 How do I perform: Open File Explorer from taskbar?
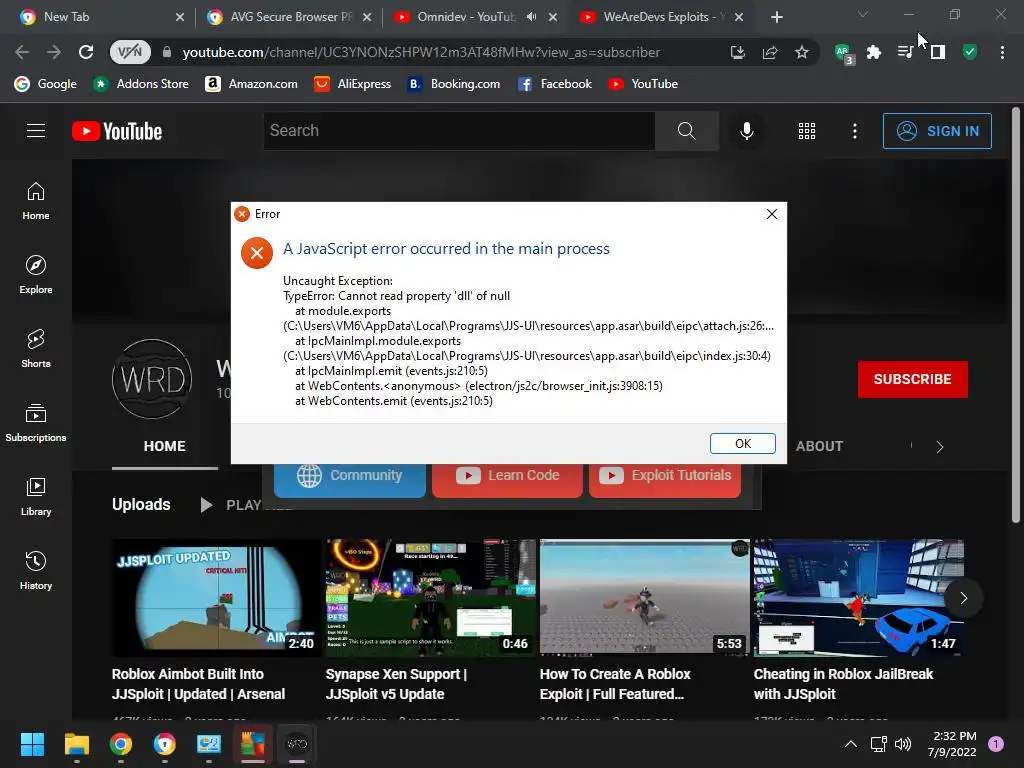point(76,744)
